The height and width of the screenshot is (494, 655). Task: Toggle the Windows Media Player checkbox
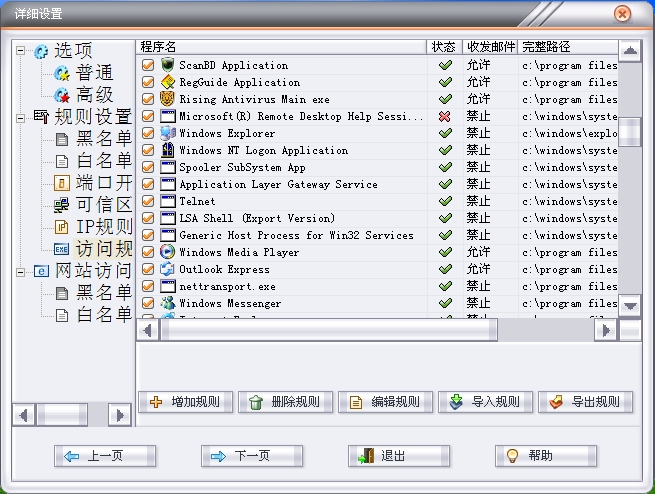click(148, 252)
